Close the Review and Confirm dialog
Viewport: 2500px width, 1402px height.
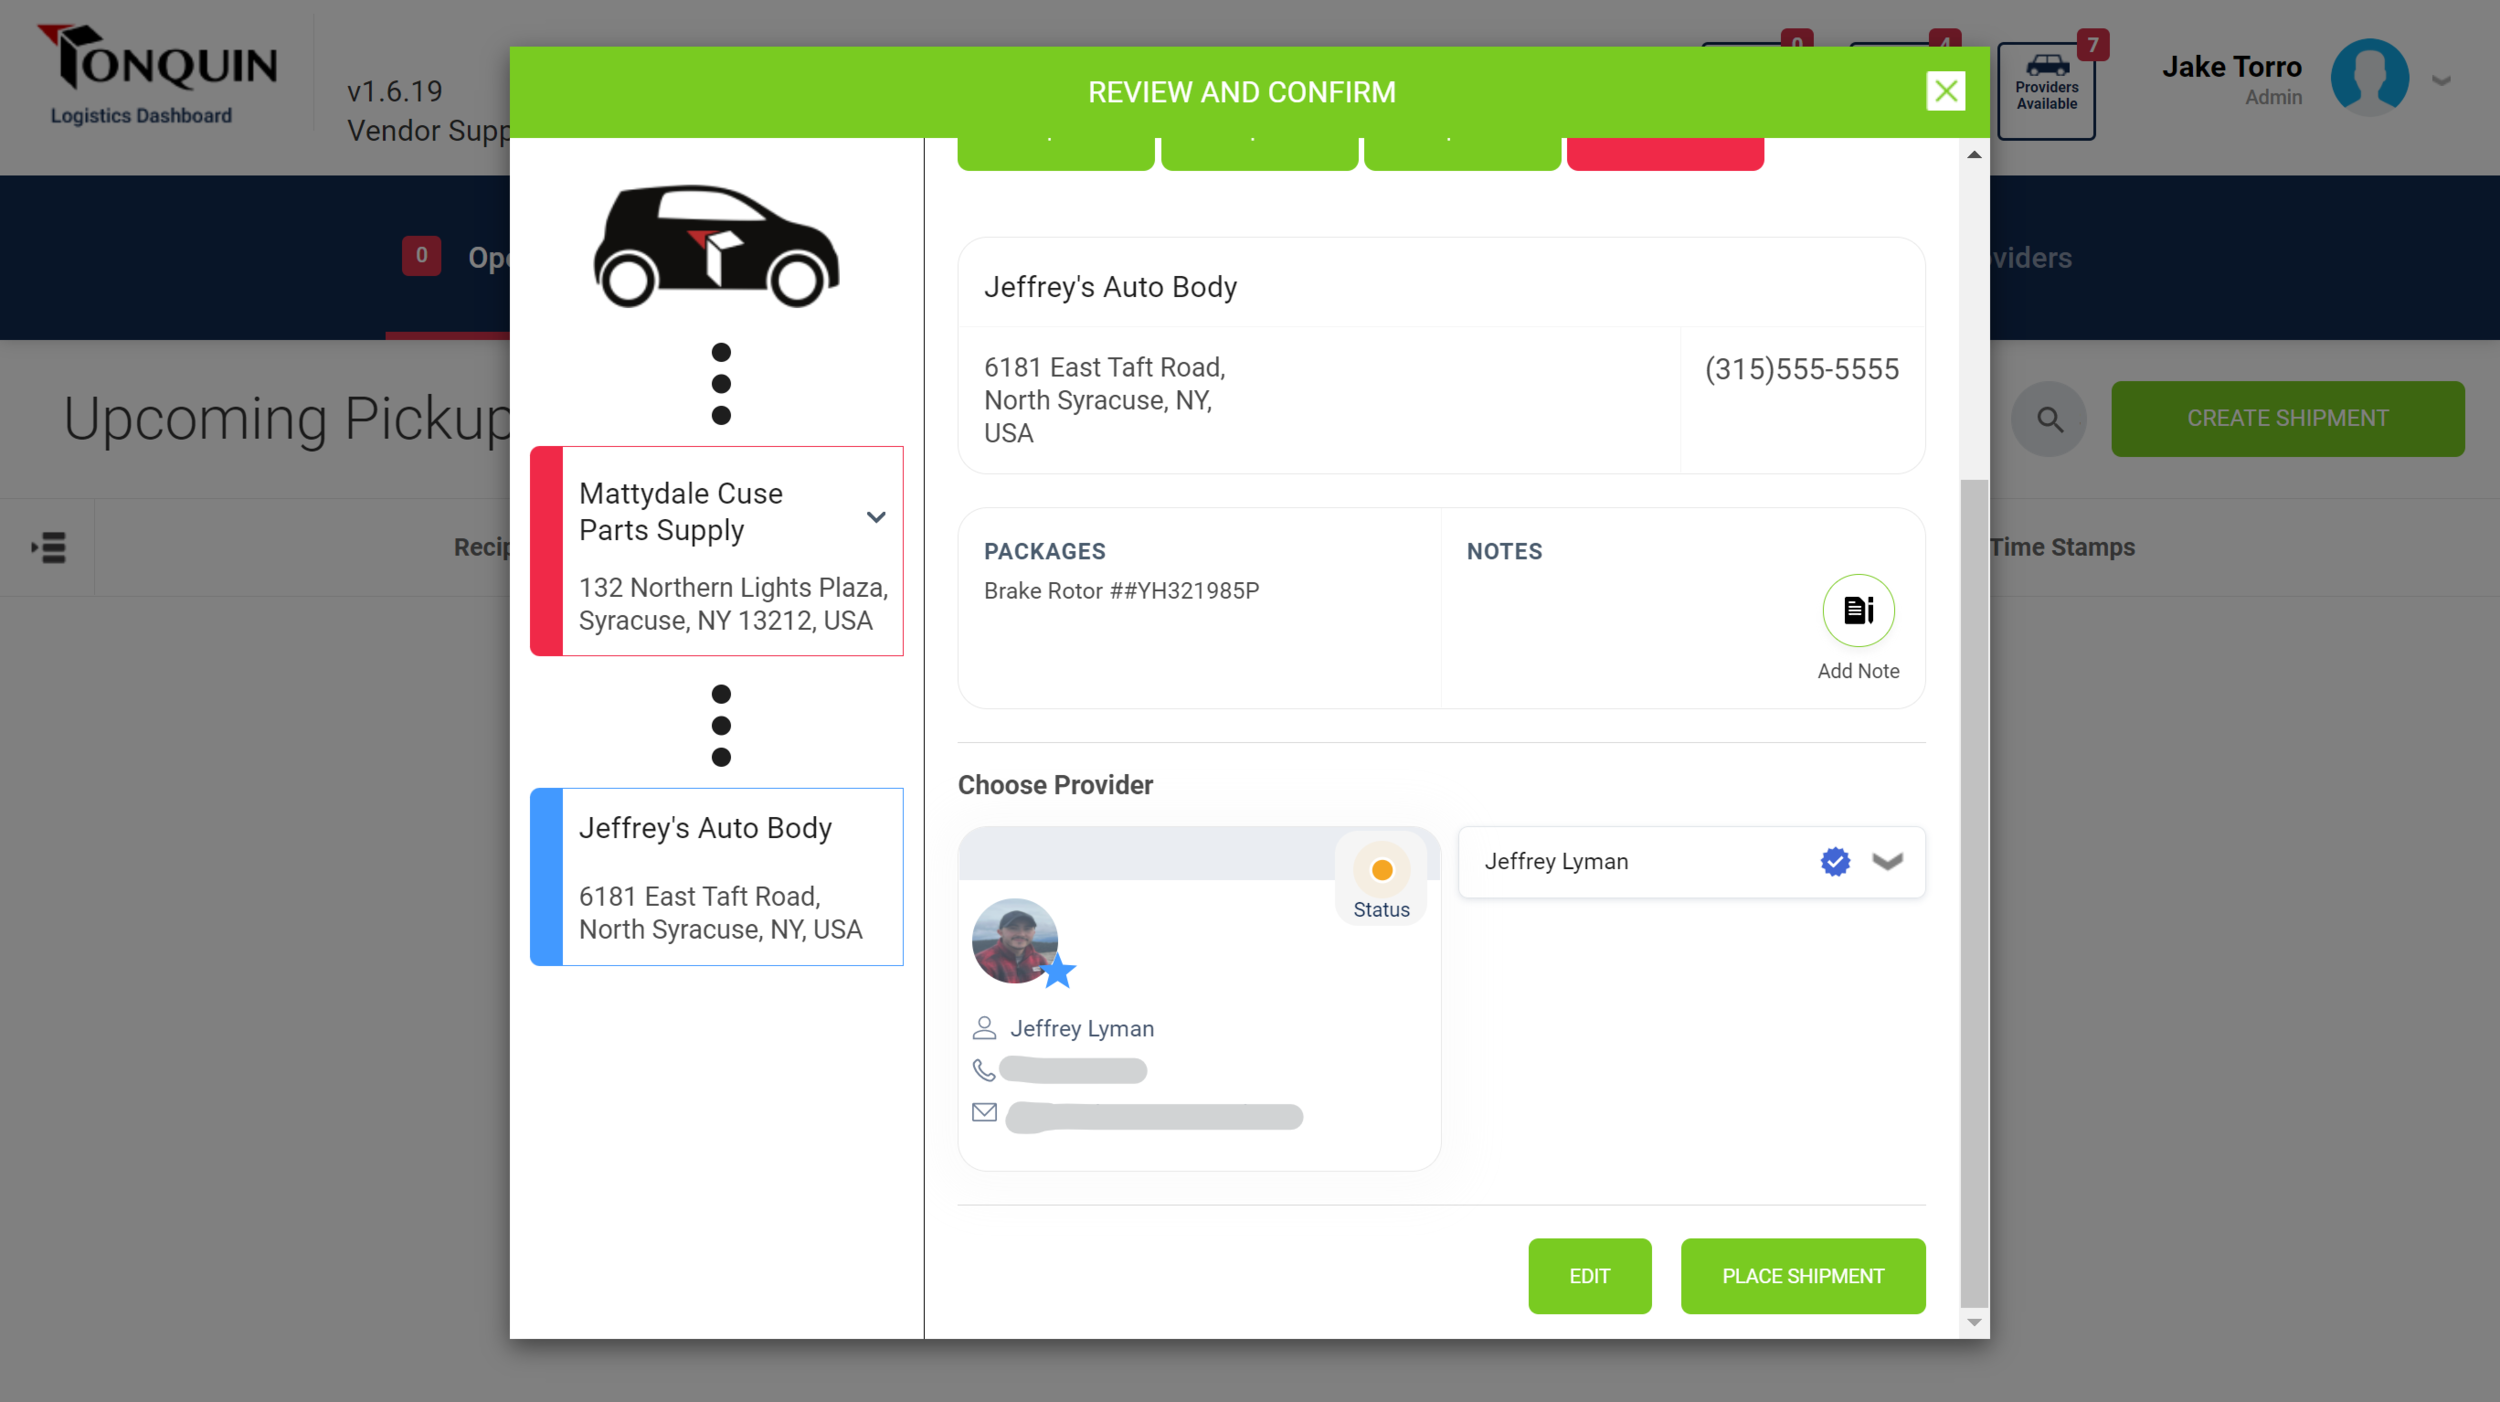1945,91
